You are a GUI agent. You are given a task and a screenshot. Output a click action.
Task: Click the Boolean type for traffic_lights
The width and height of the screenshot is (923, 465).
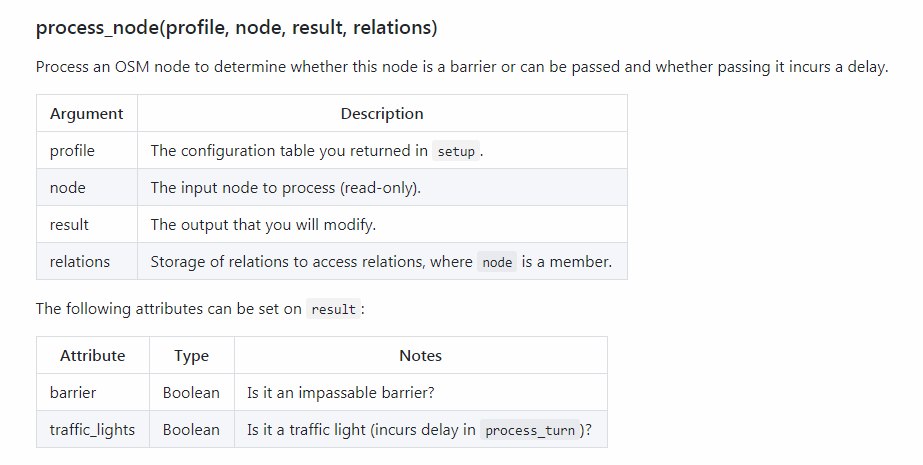[x=191, y=430]
